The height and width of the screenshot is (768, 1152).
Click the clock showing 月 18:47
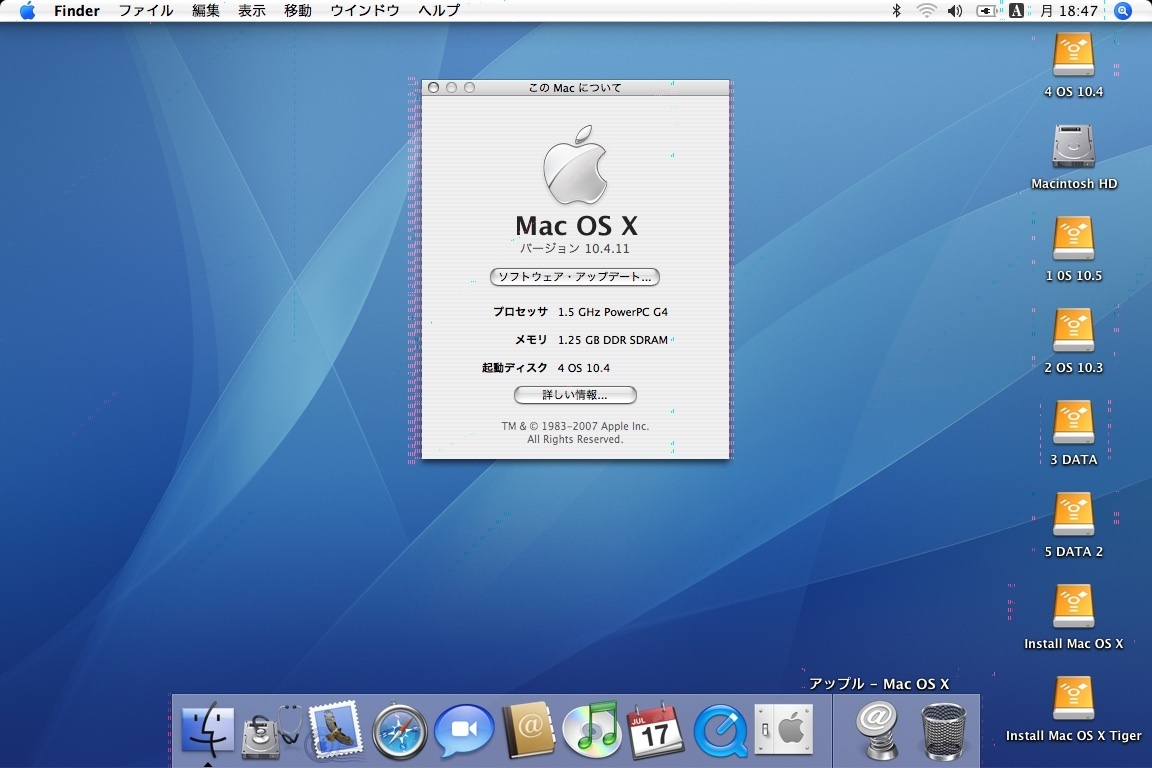[1069, 10]
